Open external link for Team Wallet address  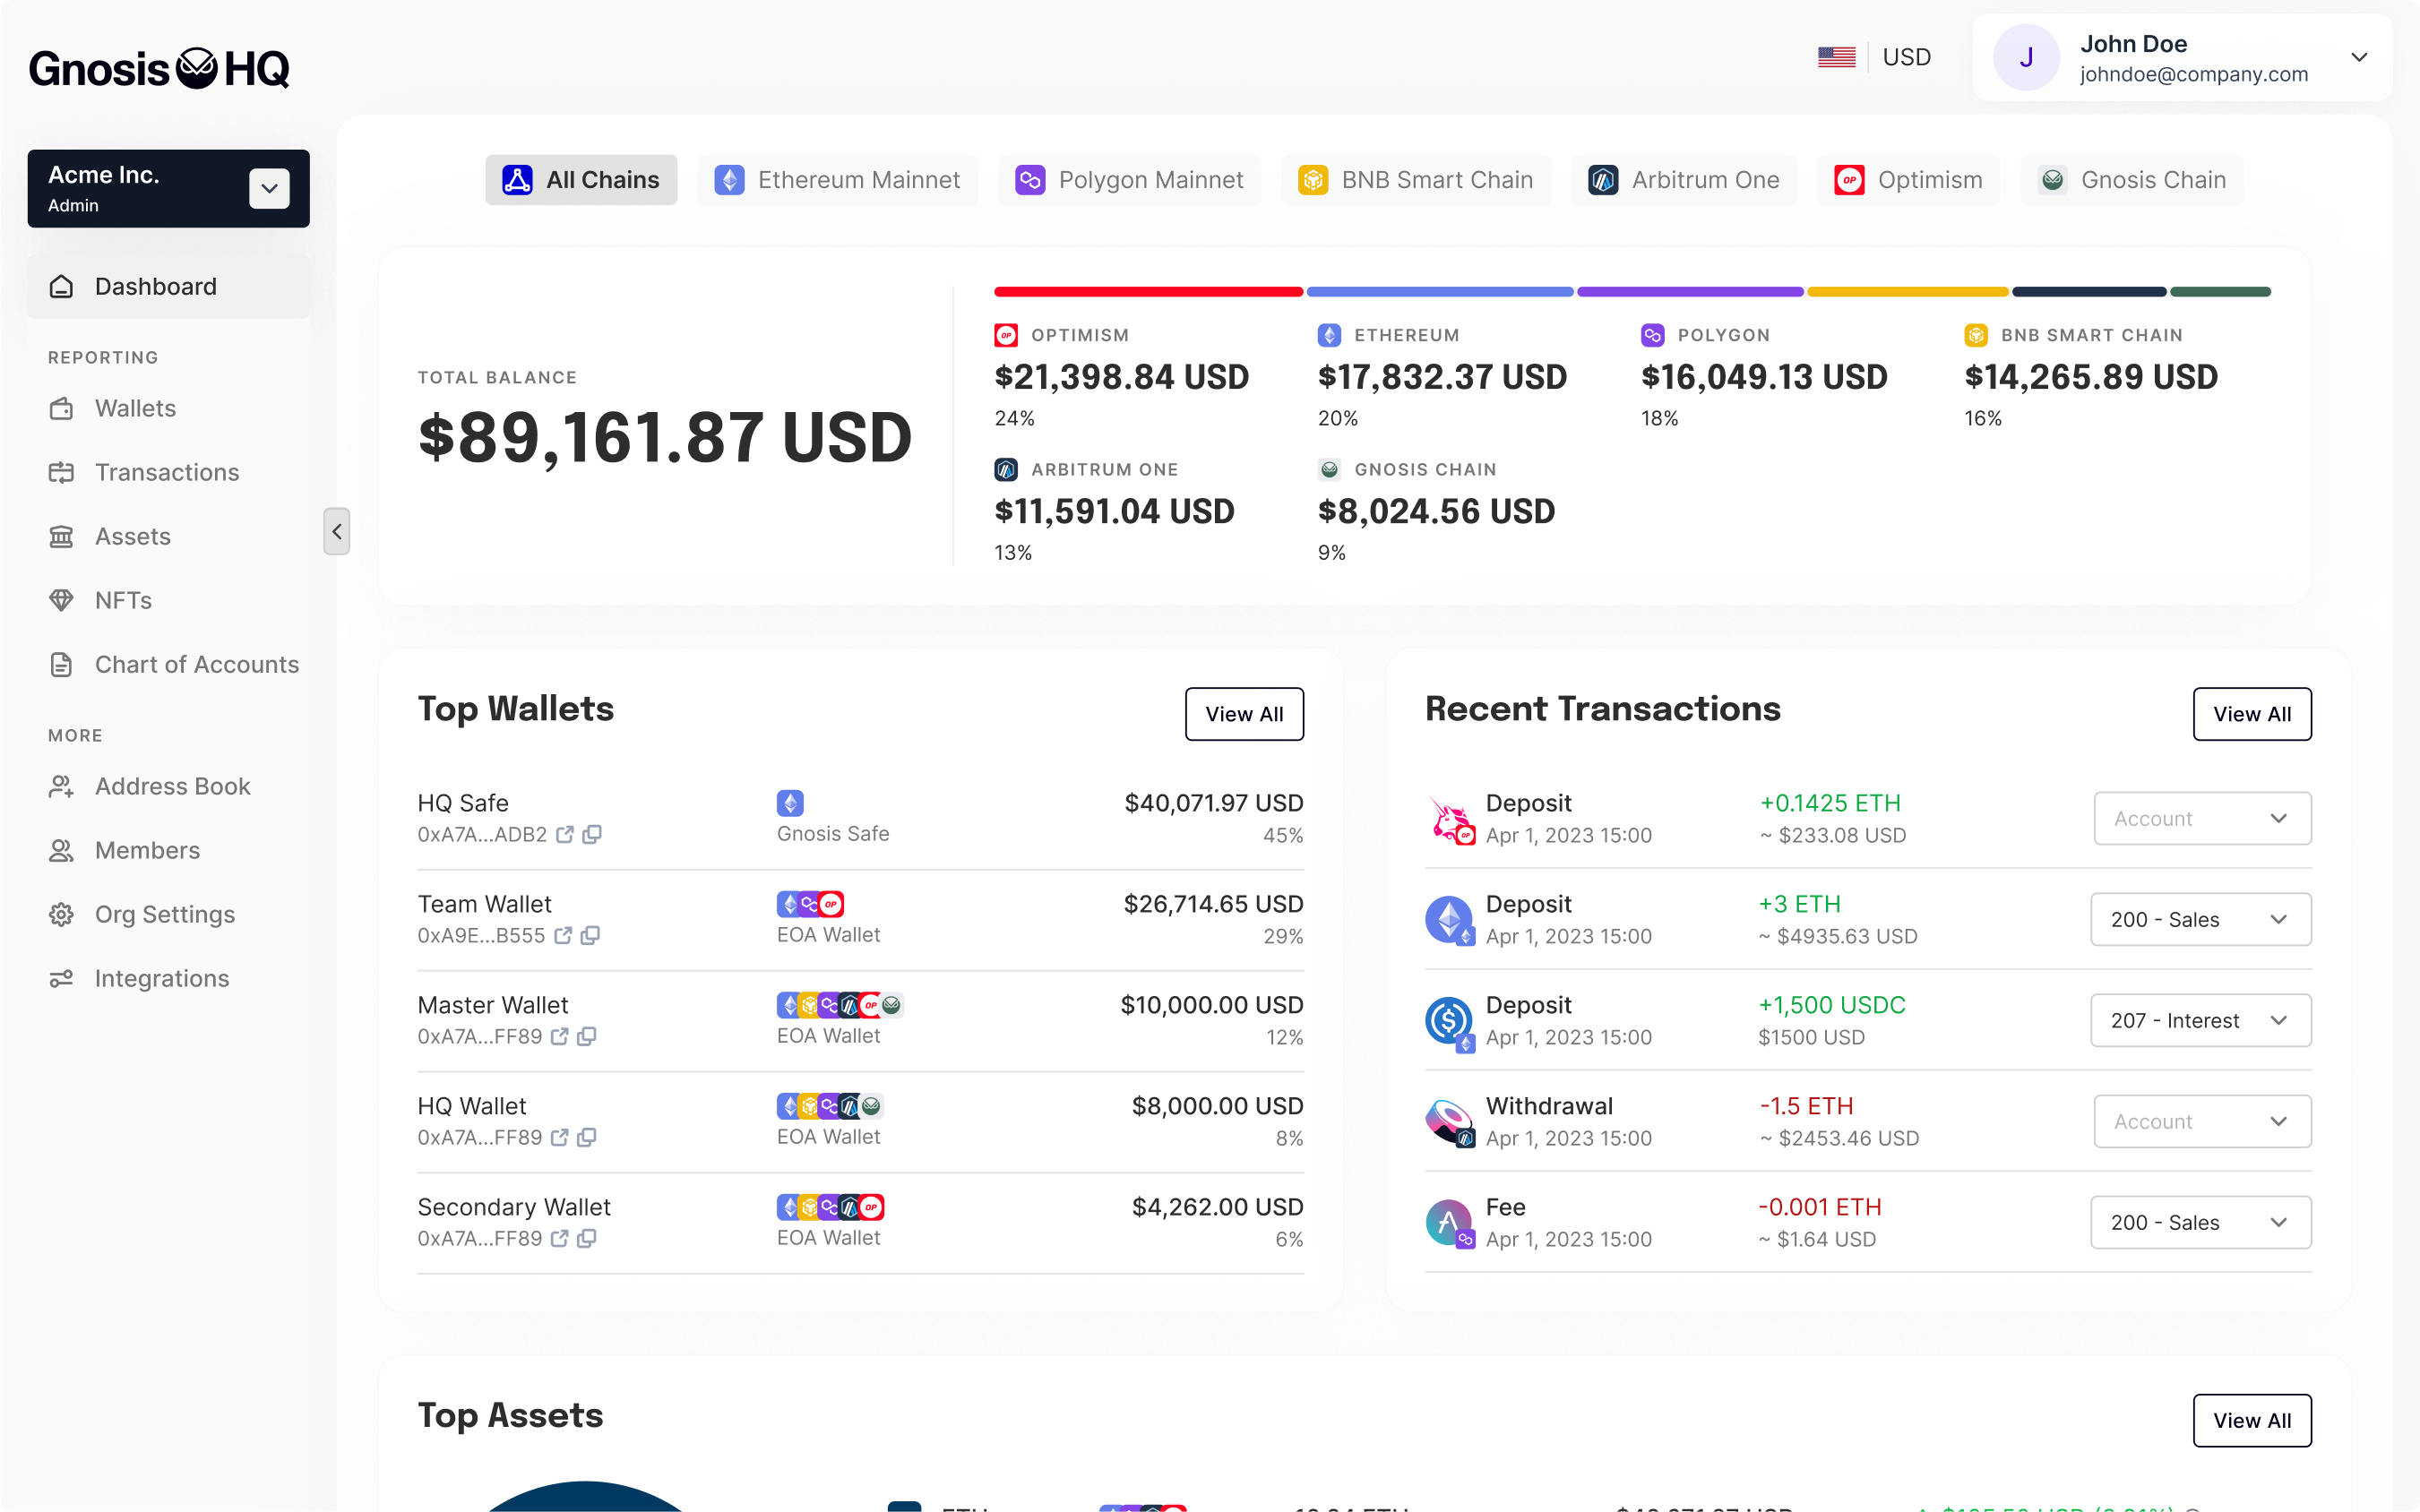point(563,935)
